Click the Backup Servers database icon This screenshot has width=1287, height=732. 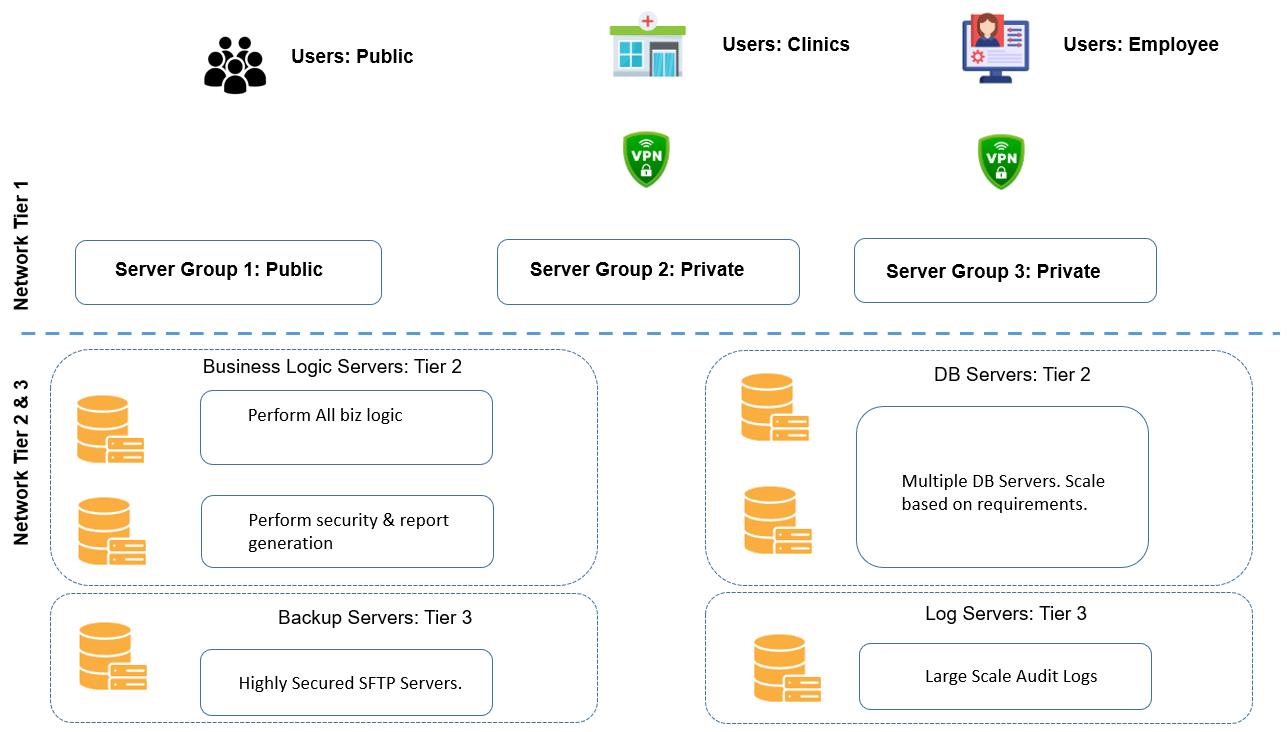(x=112, y=656)
